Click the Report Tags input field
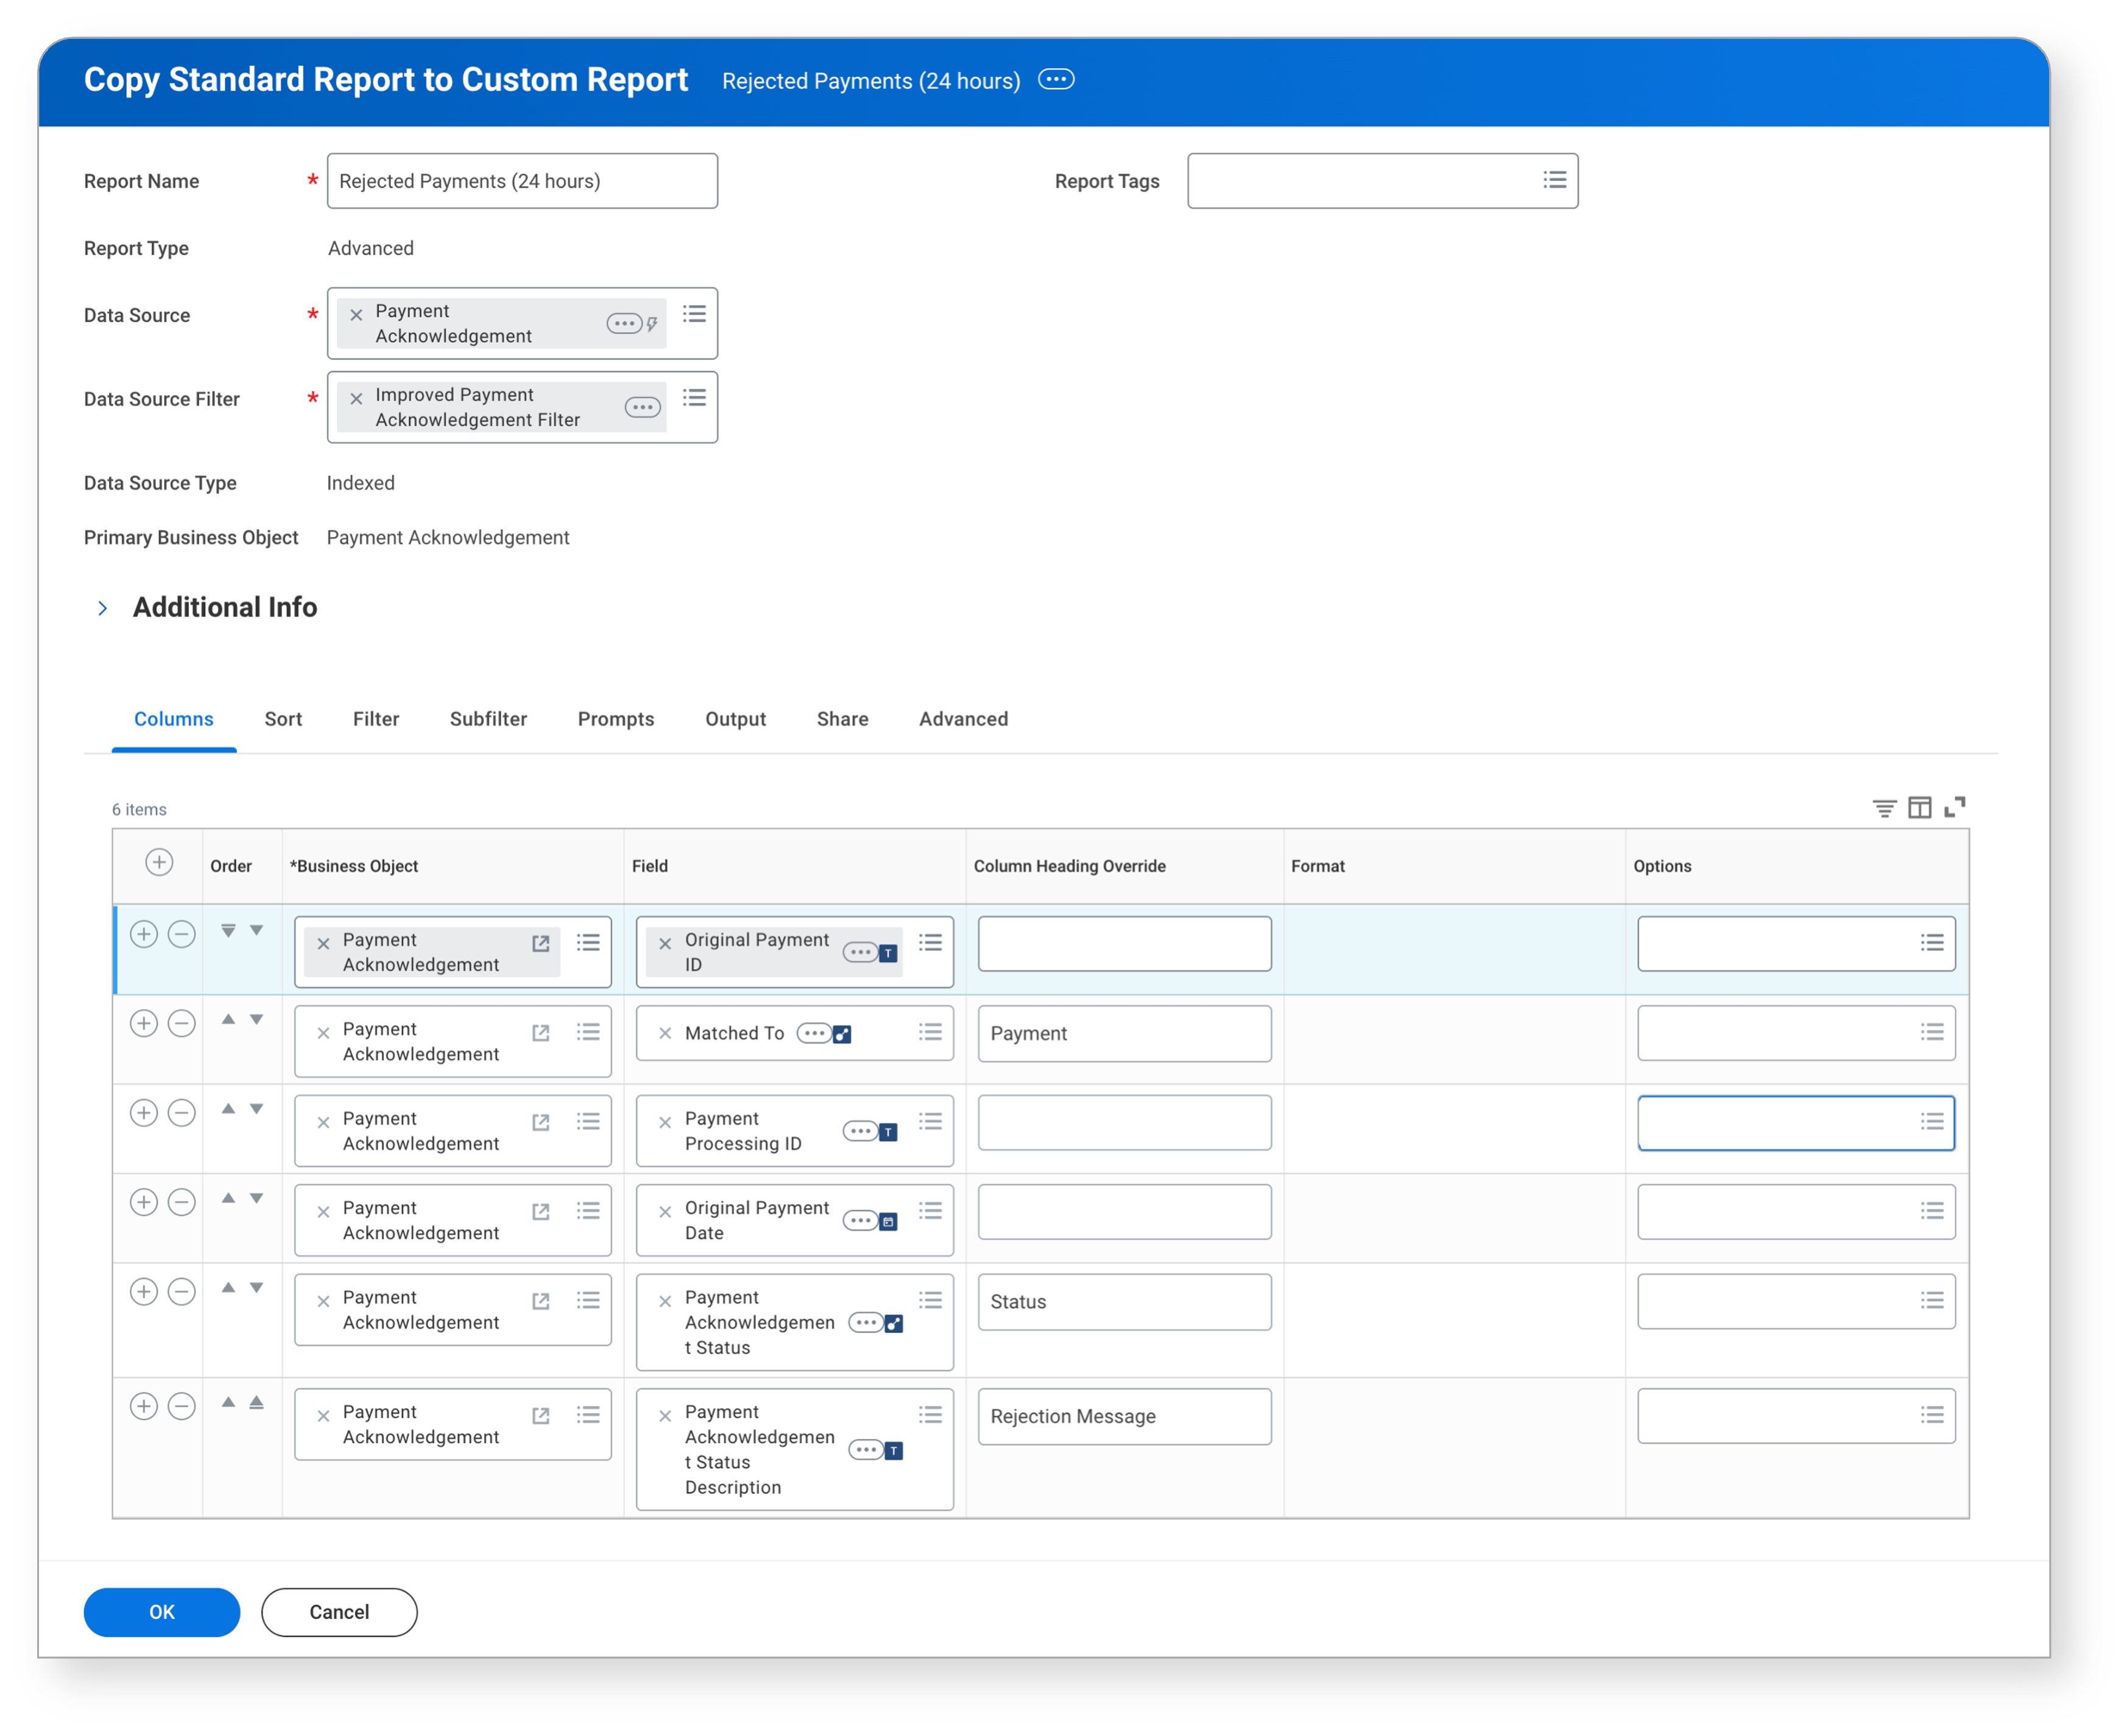2127x1736 pixels. tap(1382, 181)
